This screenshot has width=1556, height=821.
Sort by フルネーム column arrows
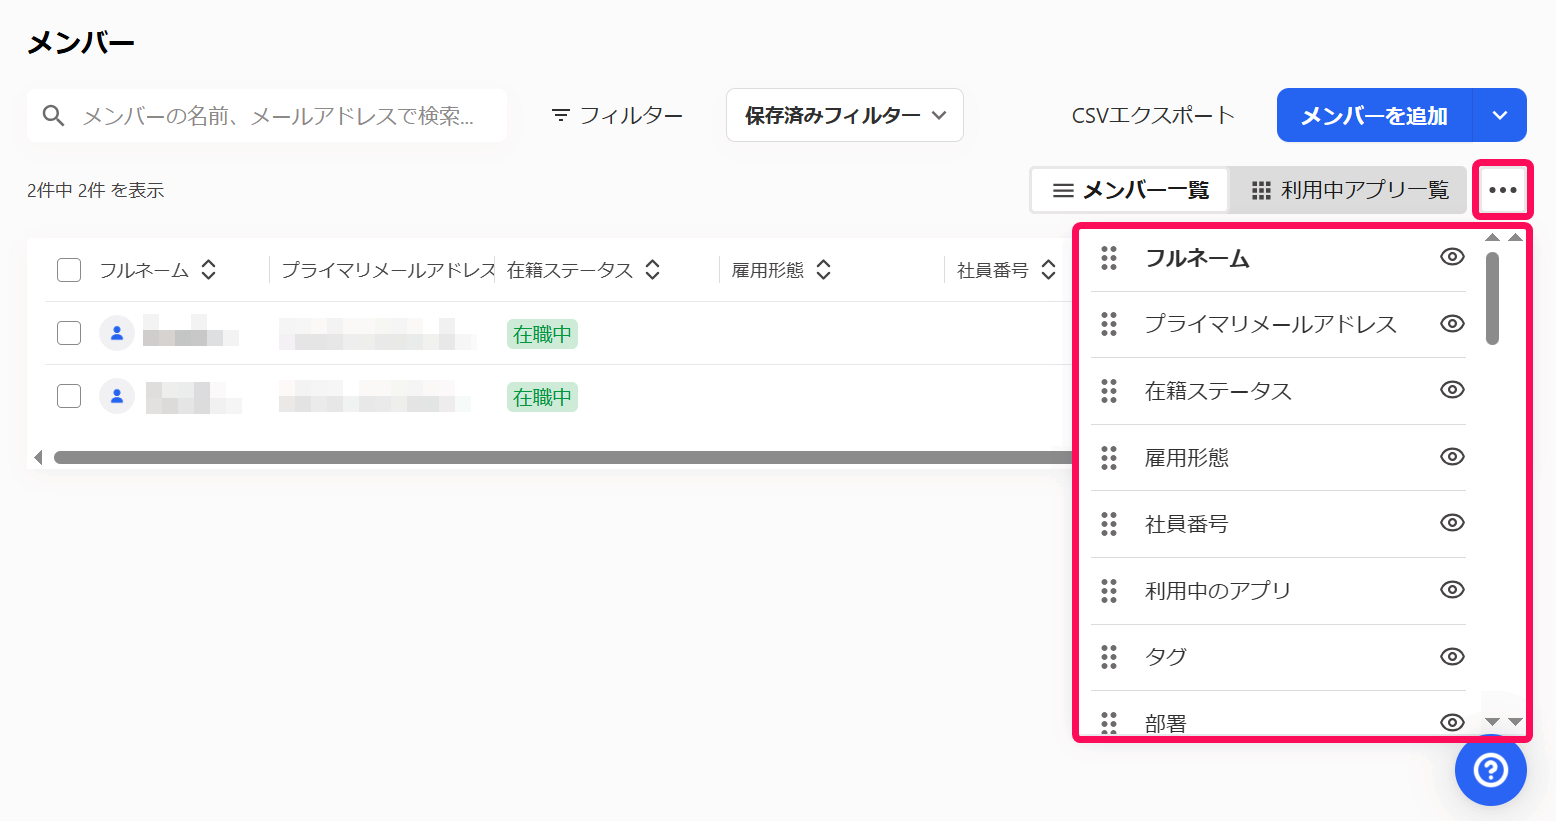click(208, 270)
